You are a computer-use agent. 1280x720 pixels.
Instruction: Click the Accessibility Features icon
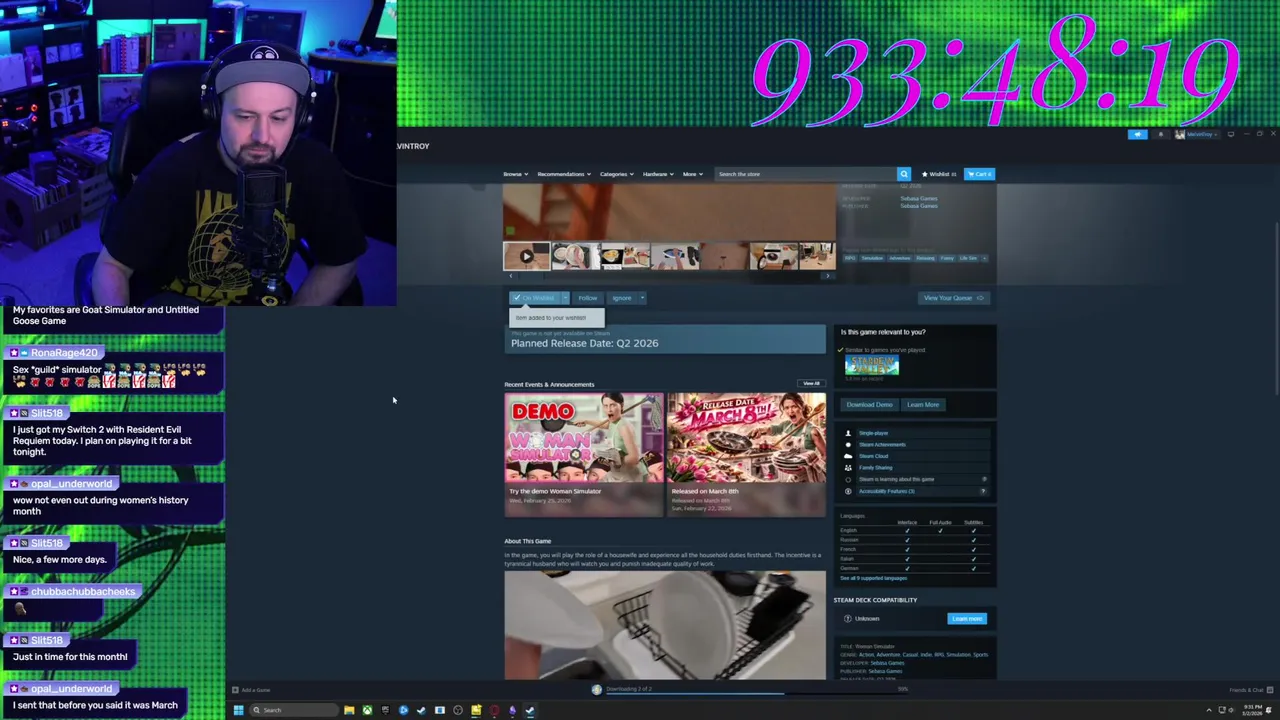(848, 491)
